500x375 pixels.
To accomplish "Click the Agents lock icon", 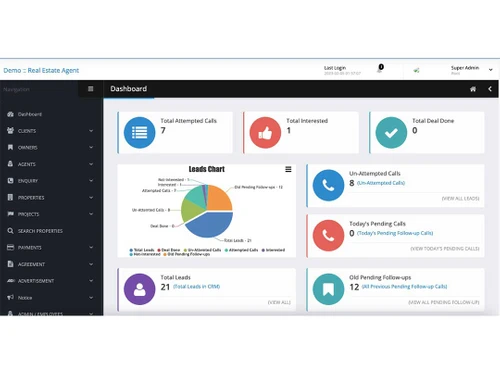I will (x=10, y=164).
